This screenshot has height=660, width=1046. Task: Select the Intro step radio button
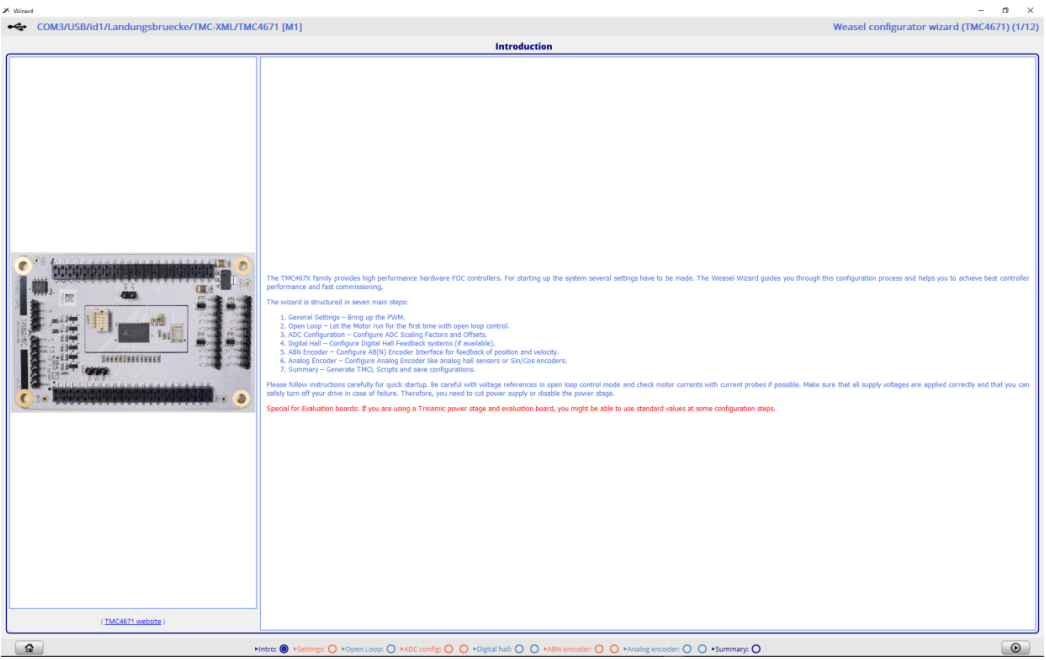point(284,649)
